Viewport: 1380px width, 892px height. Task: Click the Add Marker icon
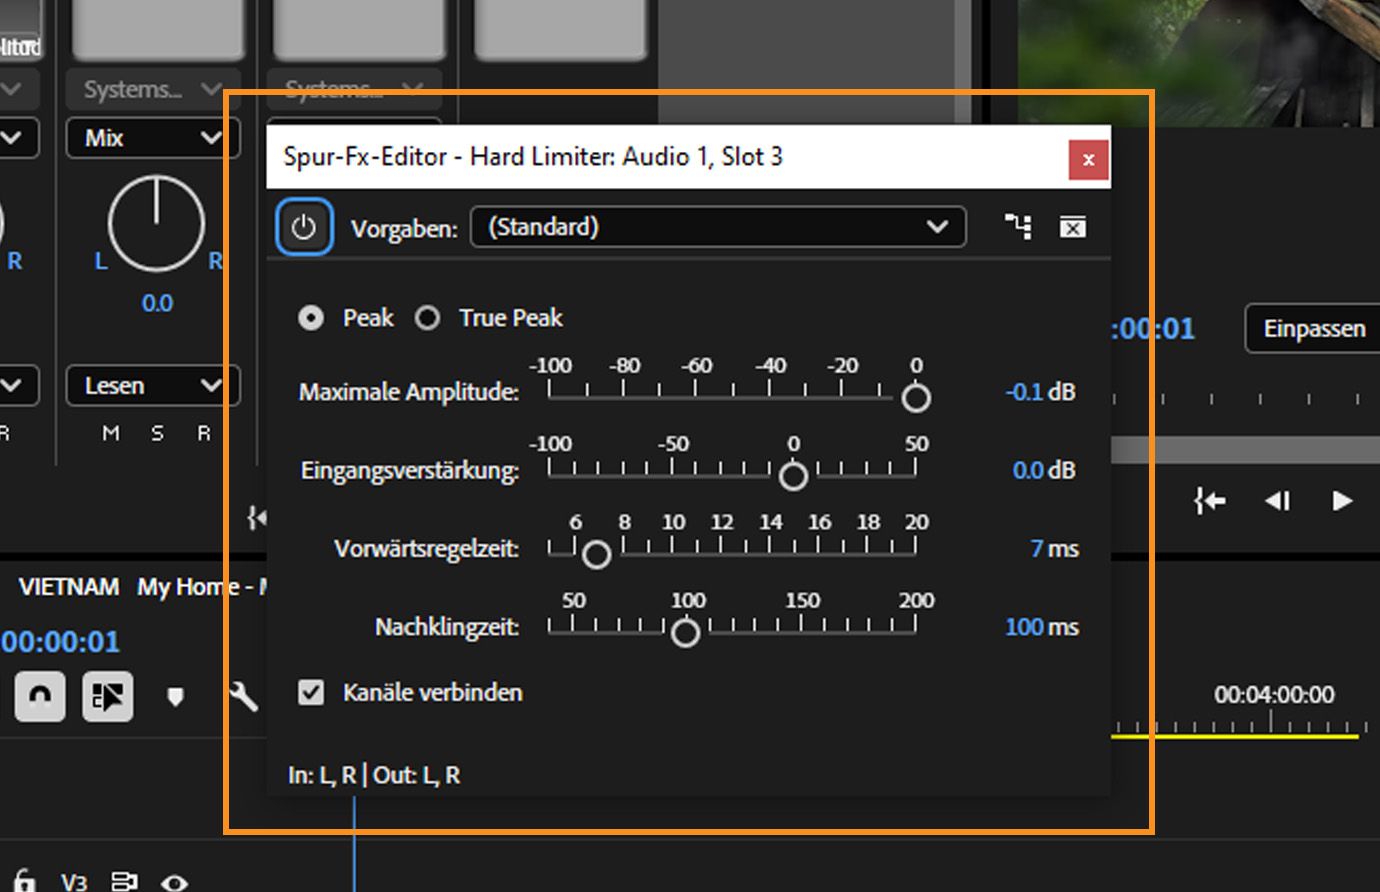pos(175,697)
